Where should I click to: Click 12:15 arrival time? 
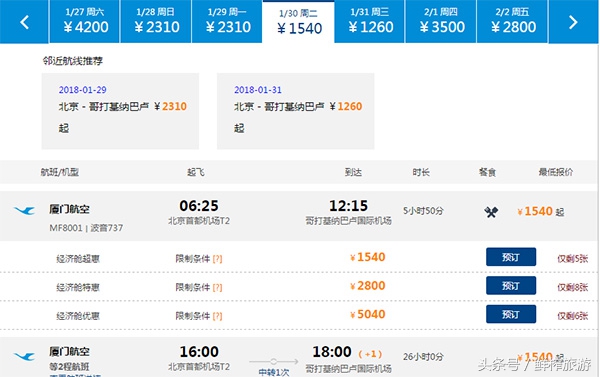[x=349, y=206]
